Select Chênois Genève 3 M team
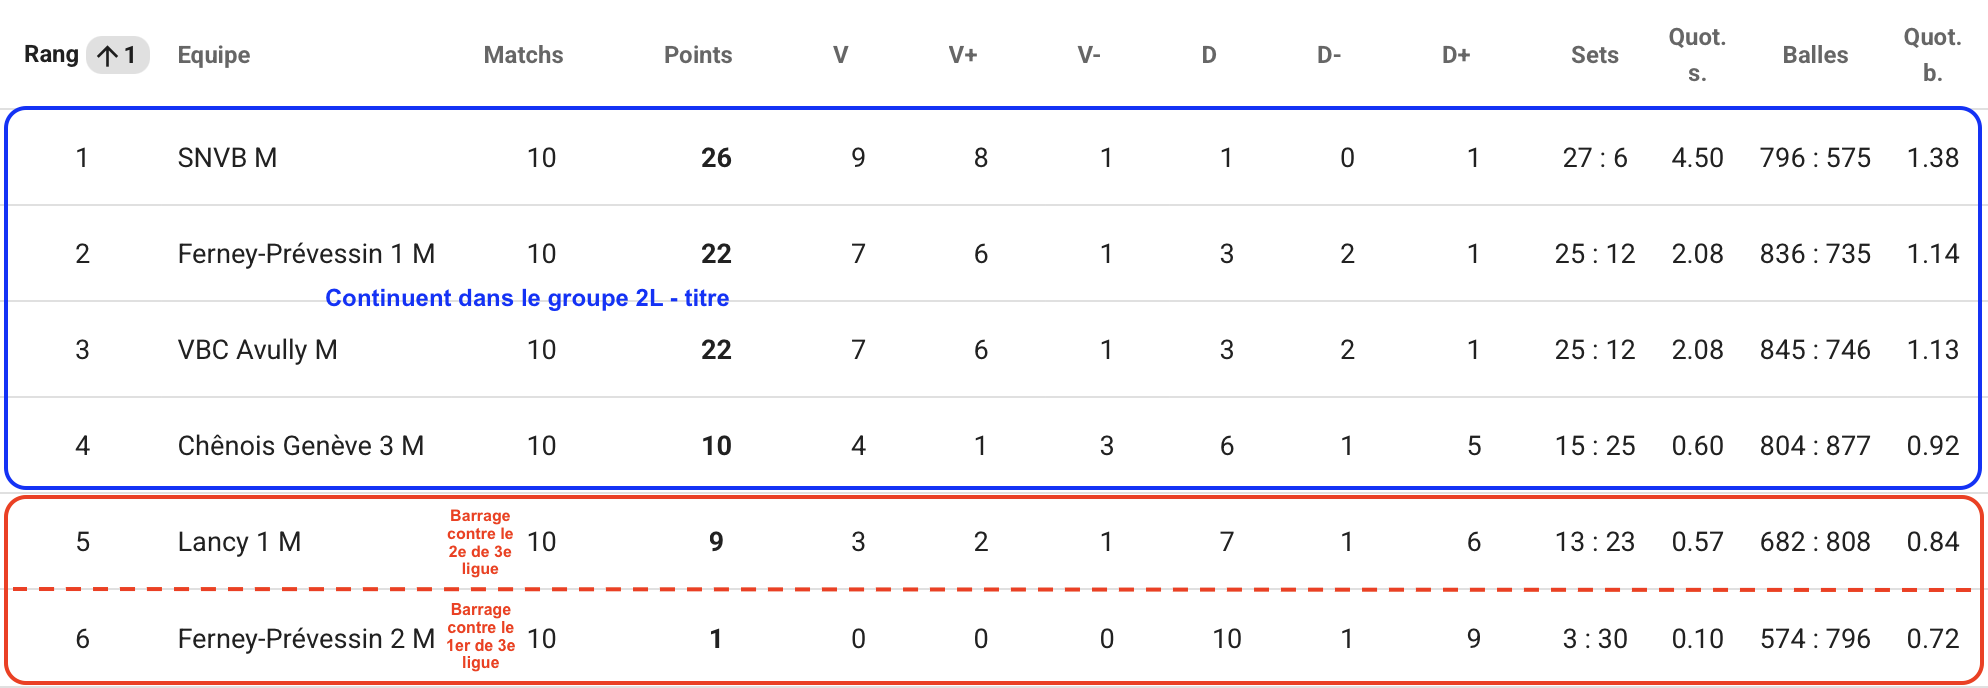The height and width of the screenshot is (688, 1988). (301, 446)
